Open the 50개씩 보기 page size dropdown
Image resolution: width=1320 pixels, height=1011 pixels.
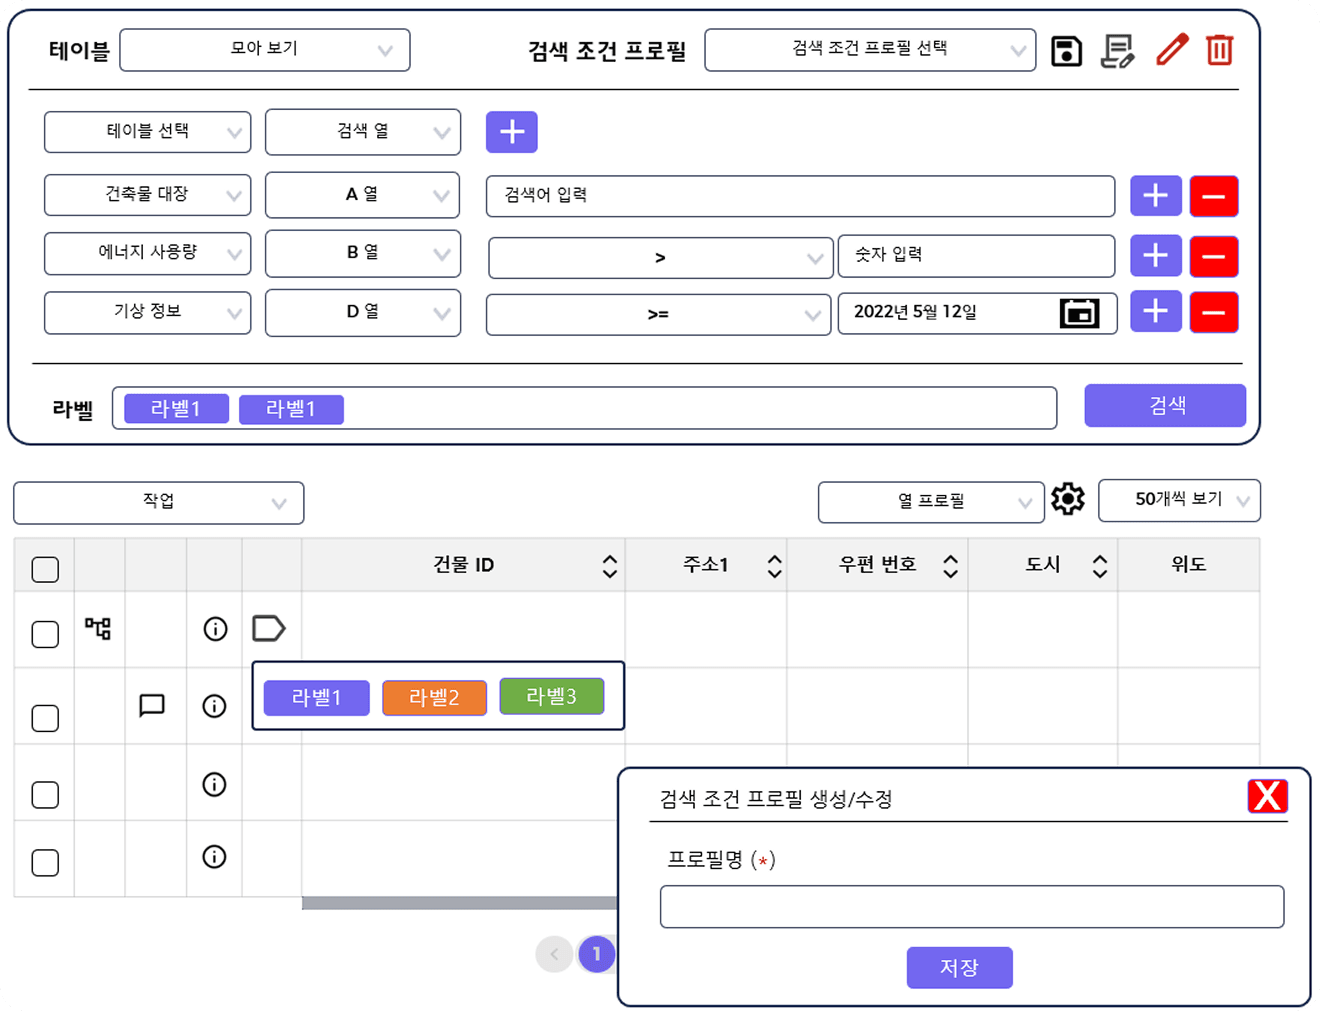point(1180,500)
